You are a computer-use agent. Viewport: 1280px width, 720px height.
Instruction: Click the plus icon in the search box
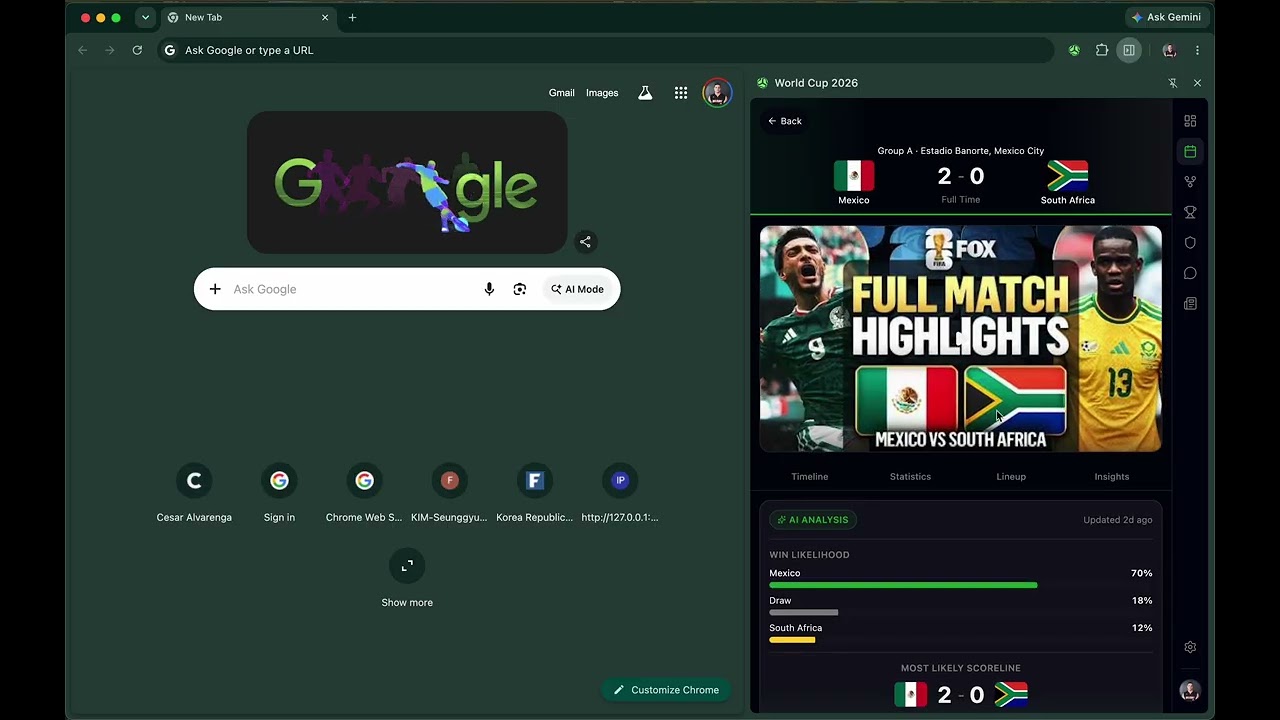click(x=215, y=289)
